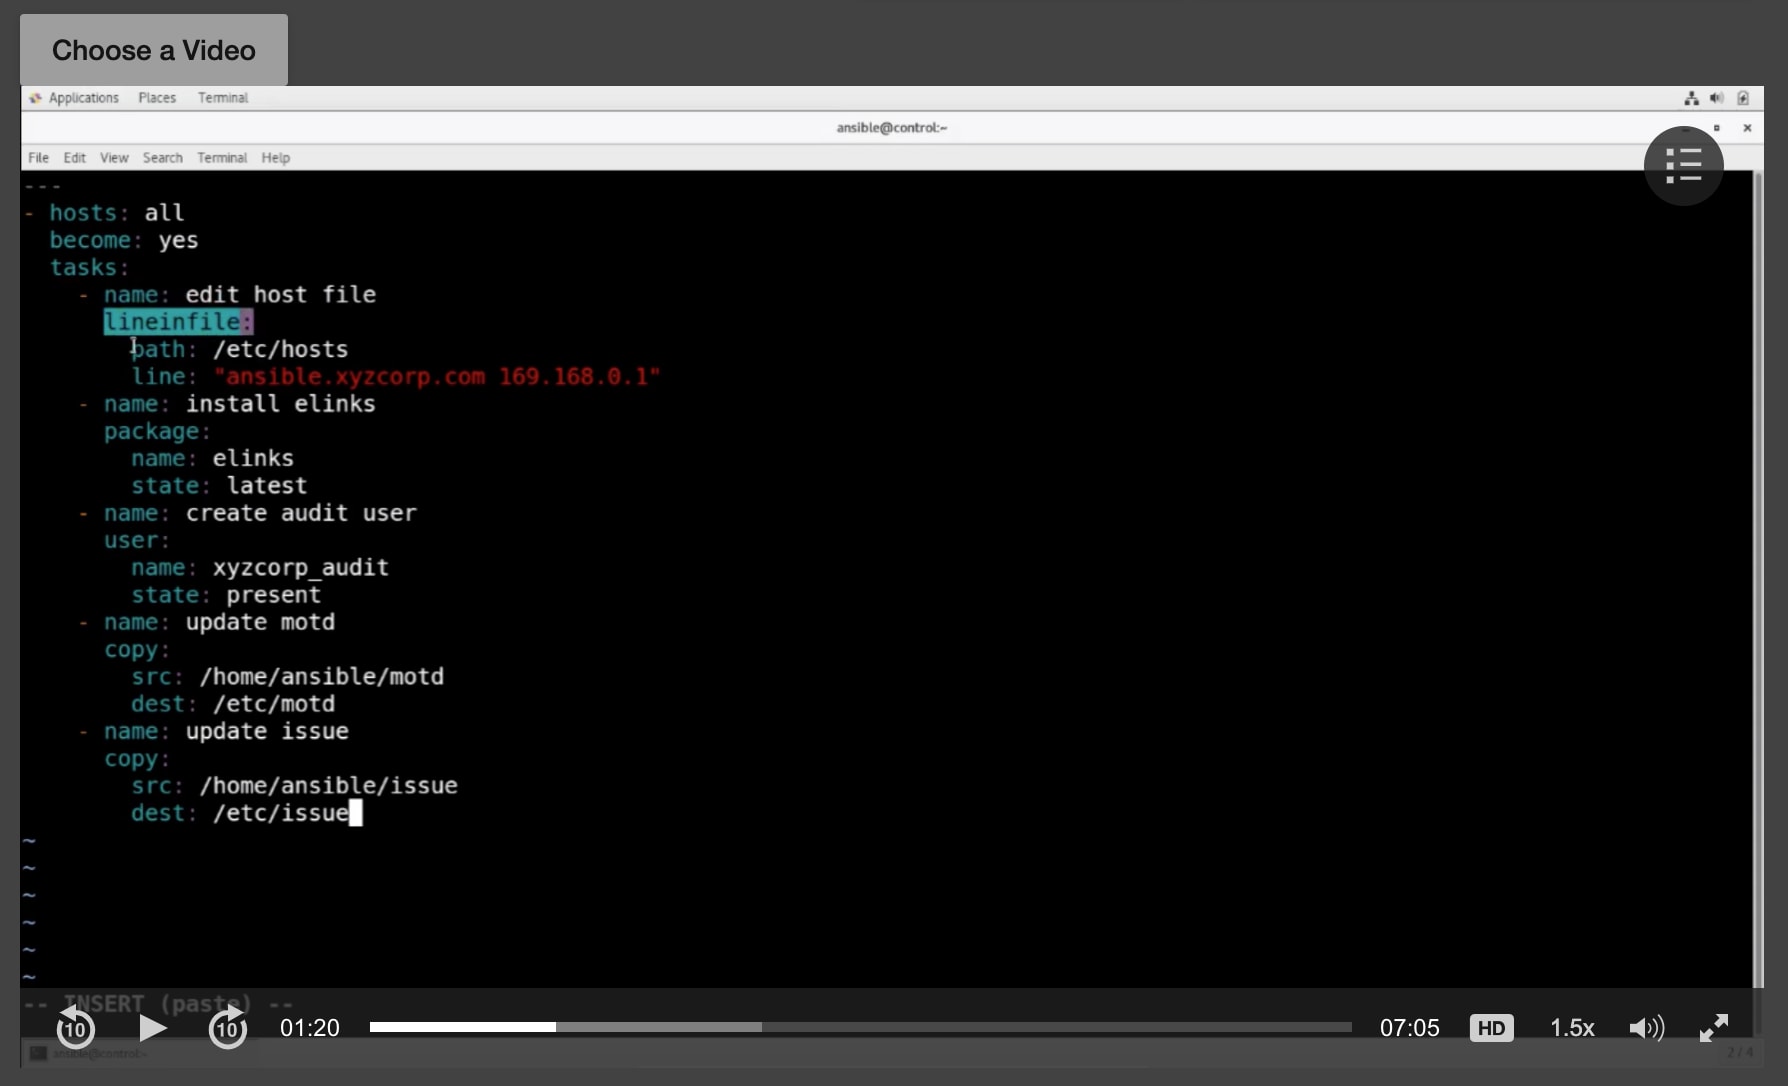1788x1086 pixels.
Task: Open the Places menu
Action: [x=157, y=98]
